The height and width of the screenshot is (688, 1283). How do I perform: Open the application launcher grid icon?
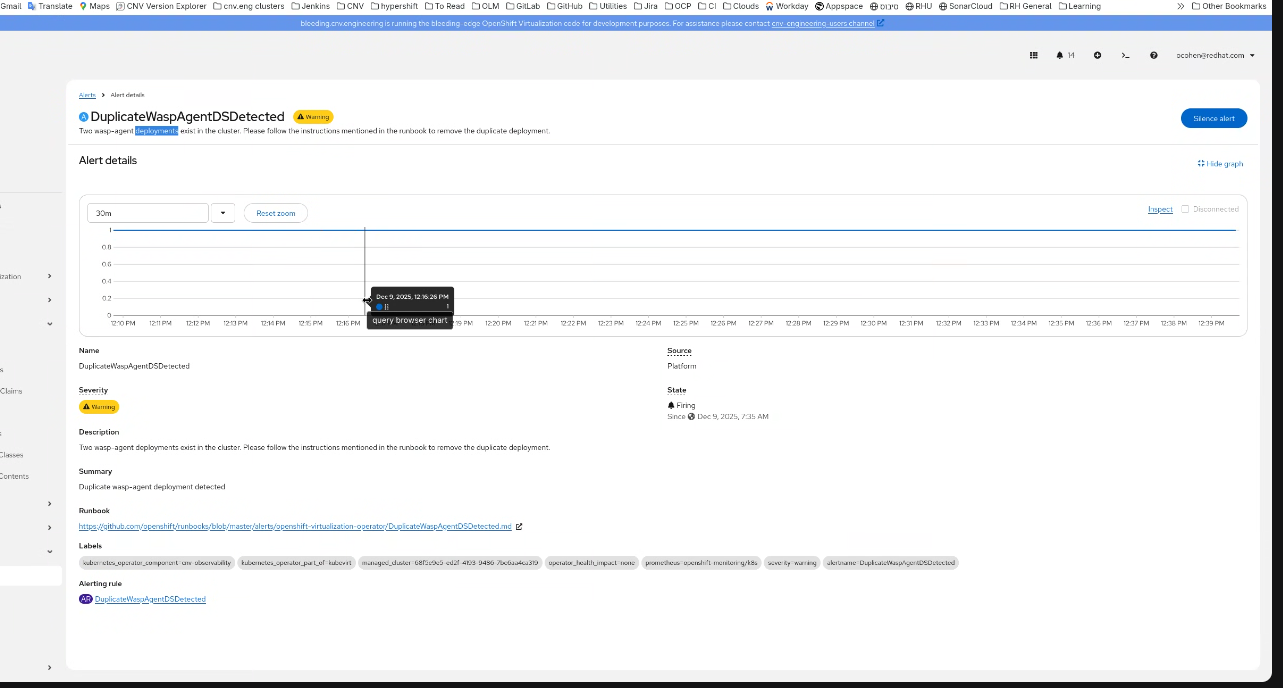1034,55
